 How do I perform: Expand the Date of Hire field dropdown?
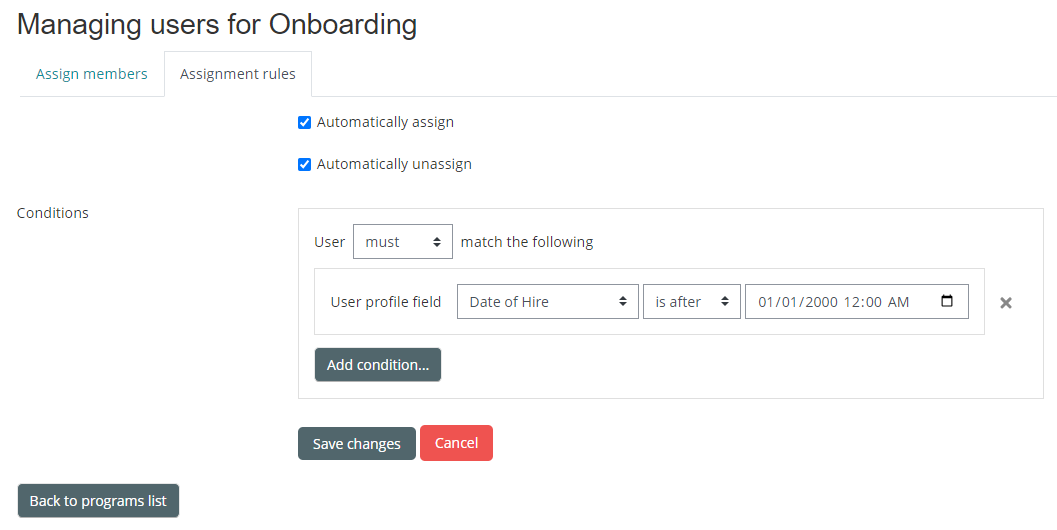pos(547,302)
